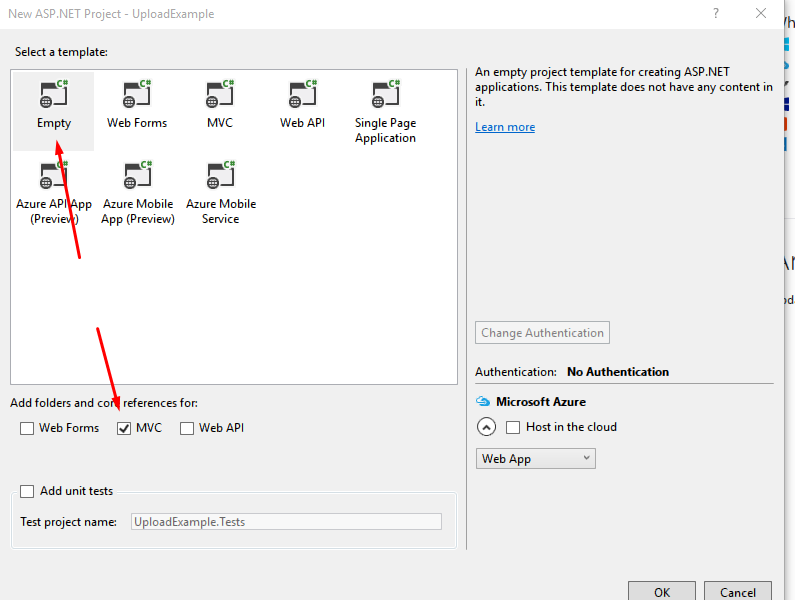This screenshot has height=600, width=795.
Task: Pick Azure Mobile App (Preview) template icon
Action: (138, 175)
